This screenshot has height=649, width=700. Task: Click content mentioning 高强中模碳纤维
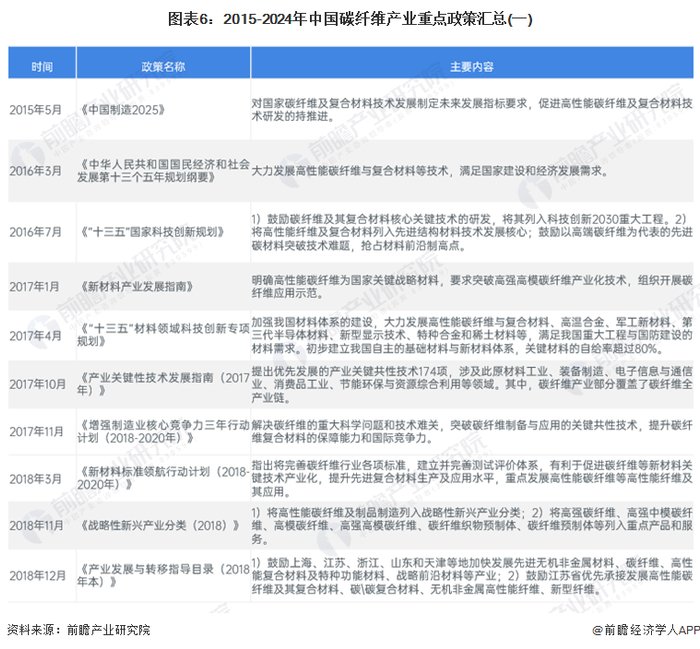tap(472, 526)
